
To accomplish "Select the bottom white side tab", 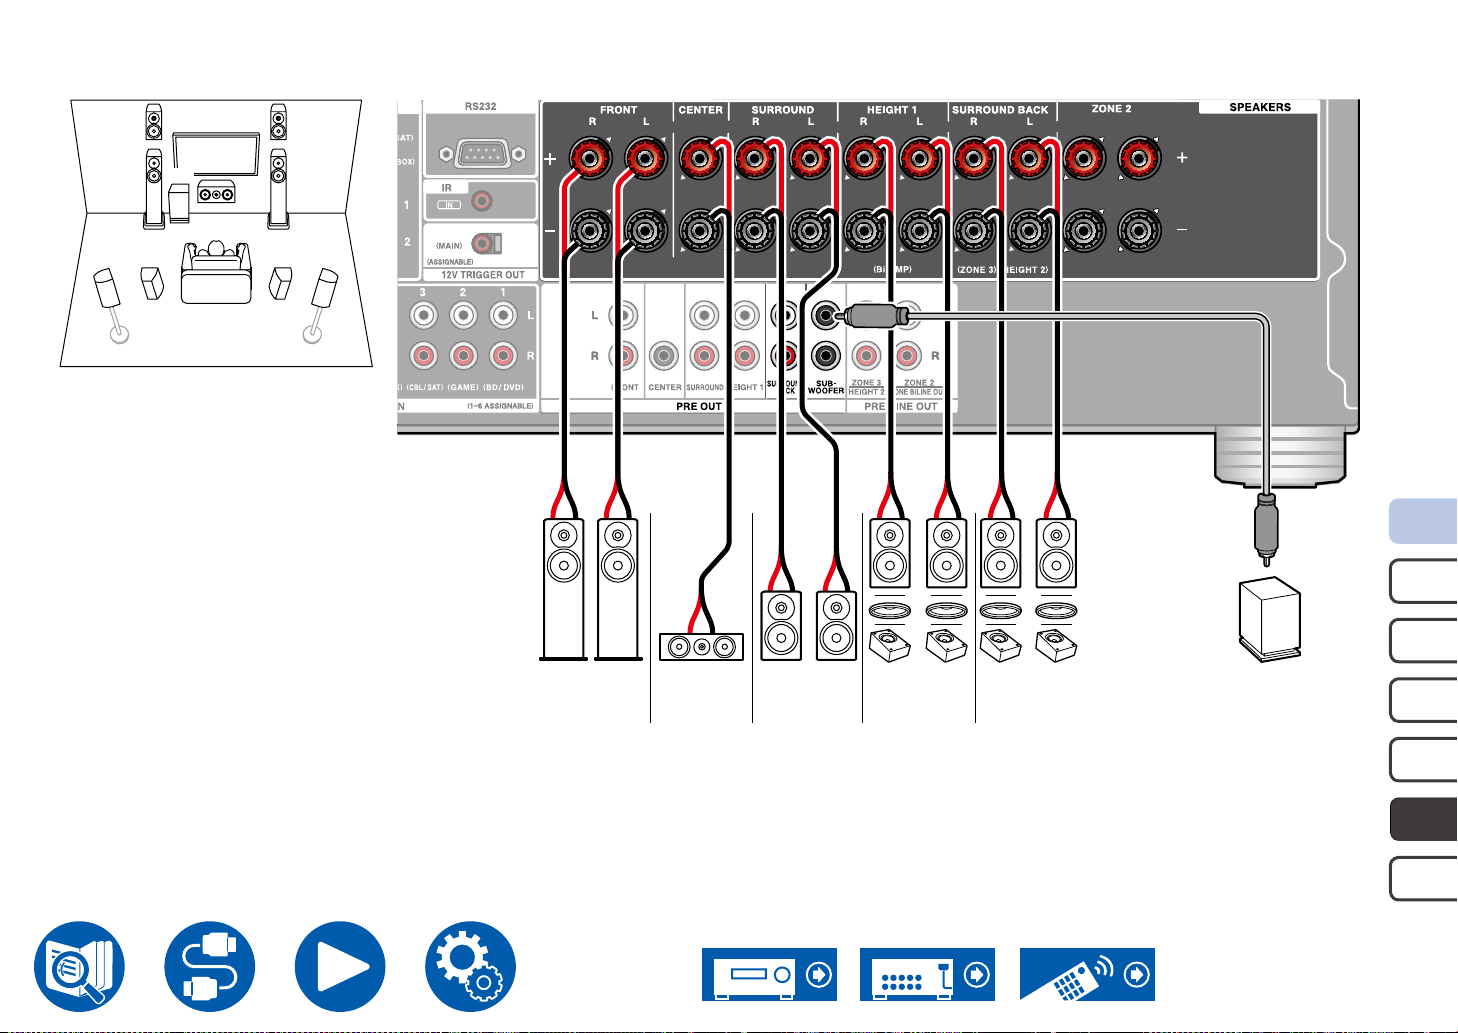I will coord(1423,879).
